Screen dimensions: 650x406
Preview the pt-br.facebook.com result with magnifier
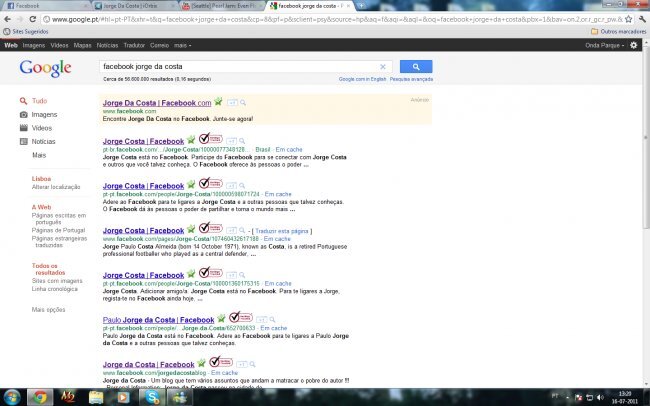[x=242, y=141]
